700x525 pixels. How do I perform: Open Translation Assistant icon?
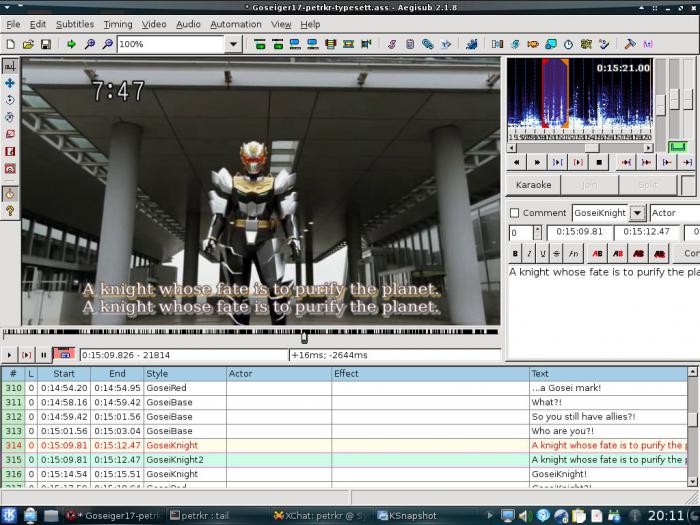[533, 44]
